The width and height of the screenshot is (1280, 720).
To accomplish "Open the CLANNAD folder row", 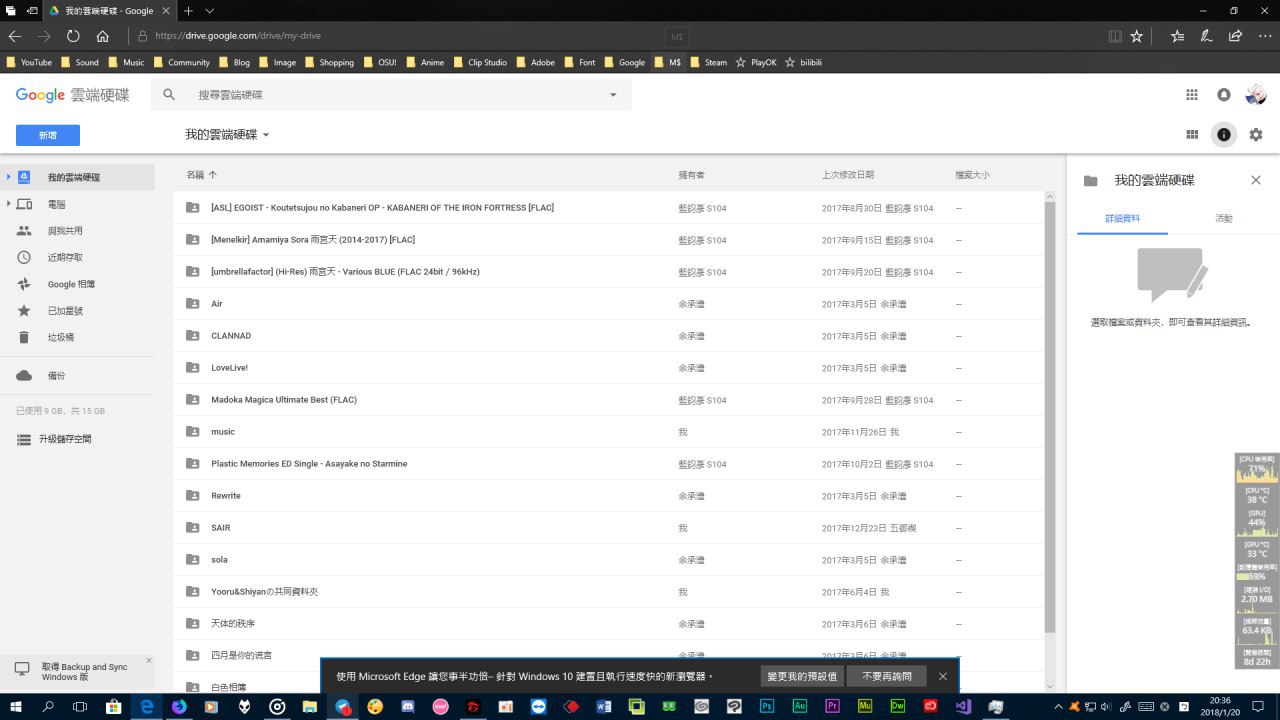I will click(x=231, y=336).
